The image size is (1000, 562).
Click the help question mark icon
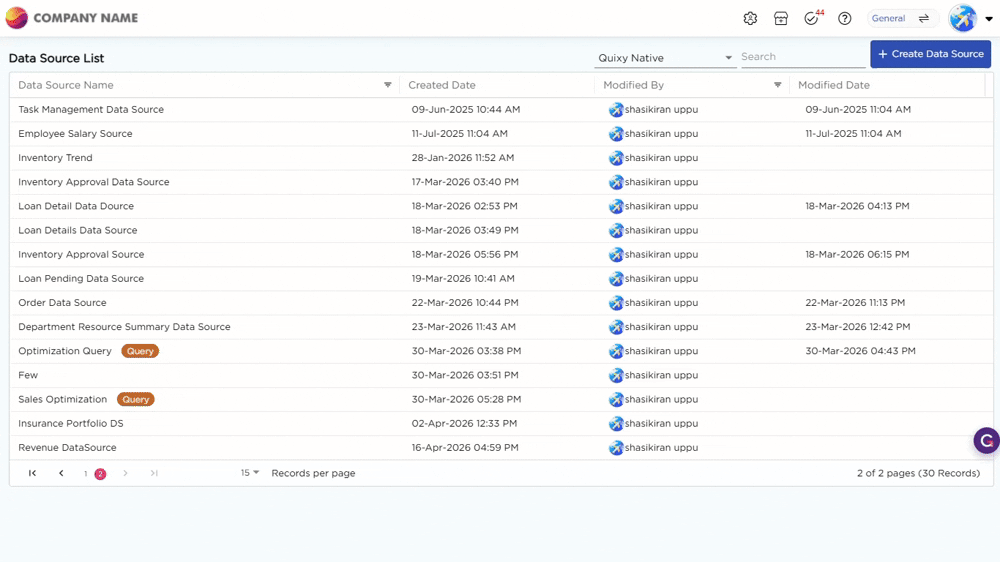coord(845,19)
